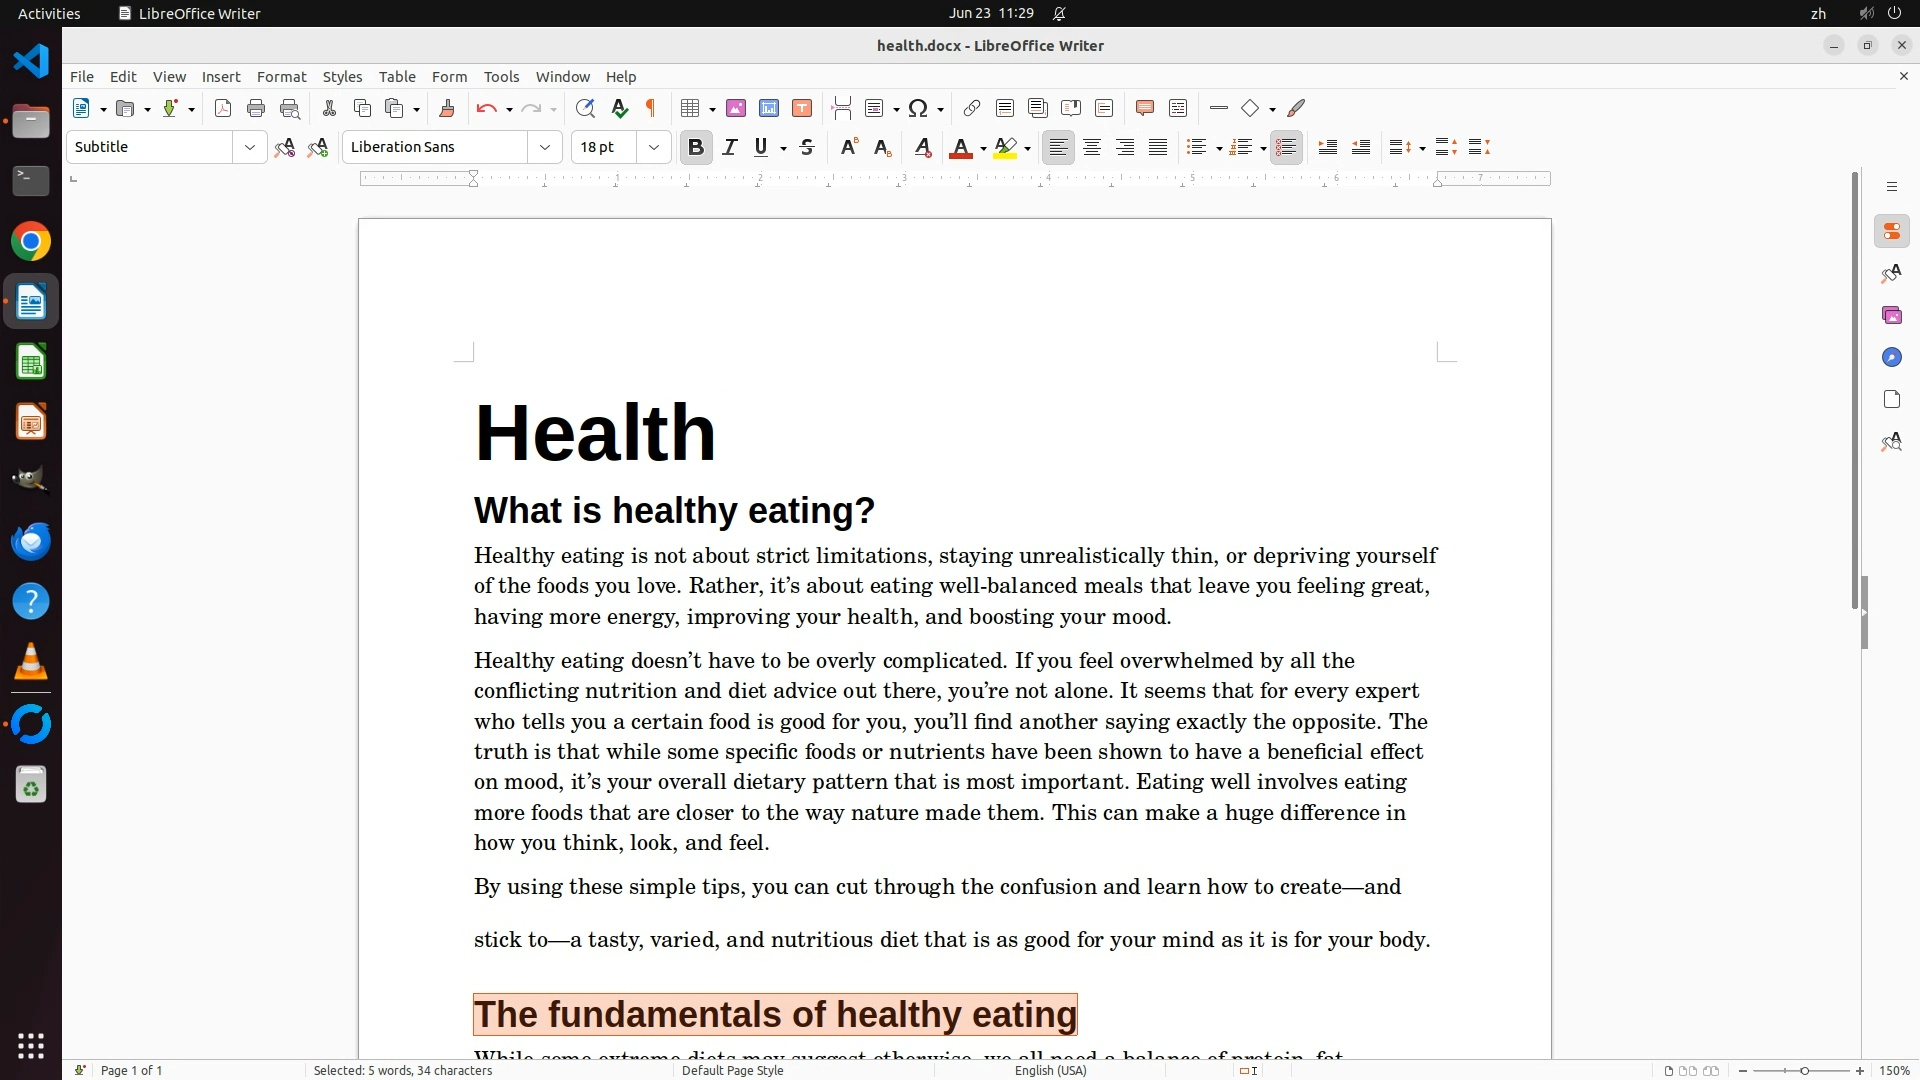Open the Format menu
The image size is (1920, 1080).
pyautogui.click(x=281, y=77)
